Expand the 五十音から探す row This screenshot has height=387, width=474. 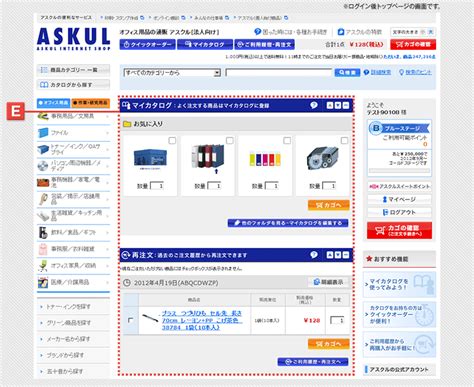click(73, 371)
